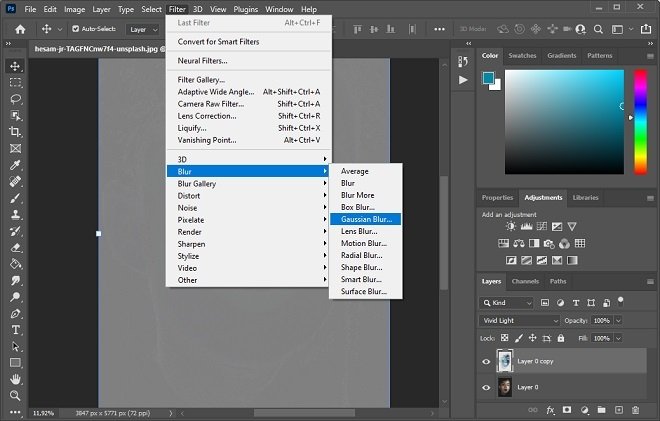Add a Brightness/Contrast adjustment
Image resolution: width=660 pixels, height=421 pixels.
(511, 226)
